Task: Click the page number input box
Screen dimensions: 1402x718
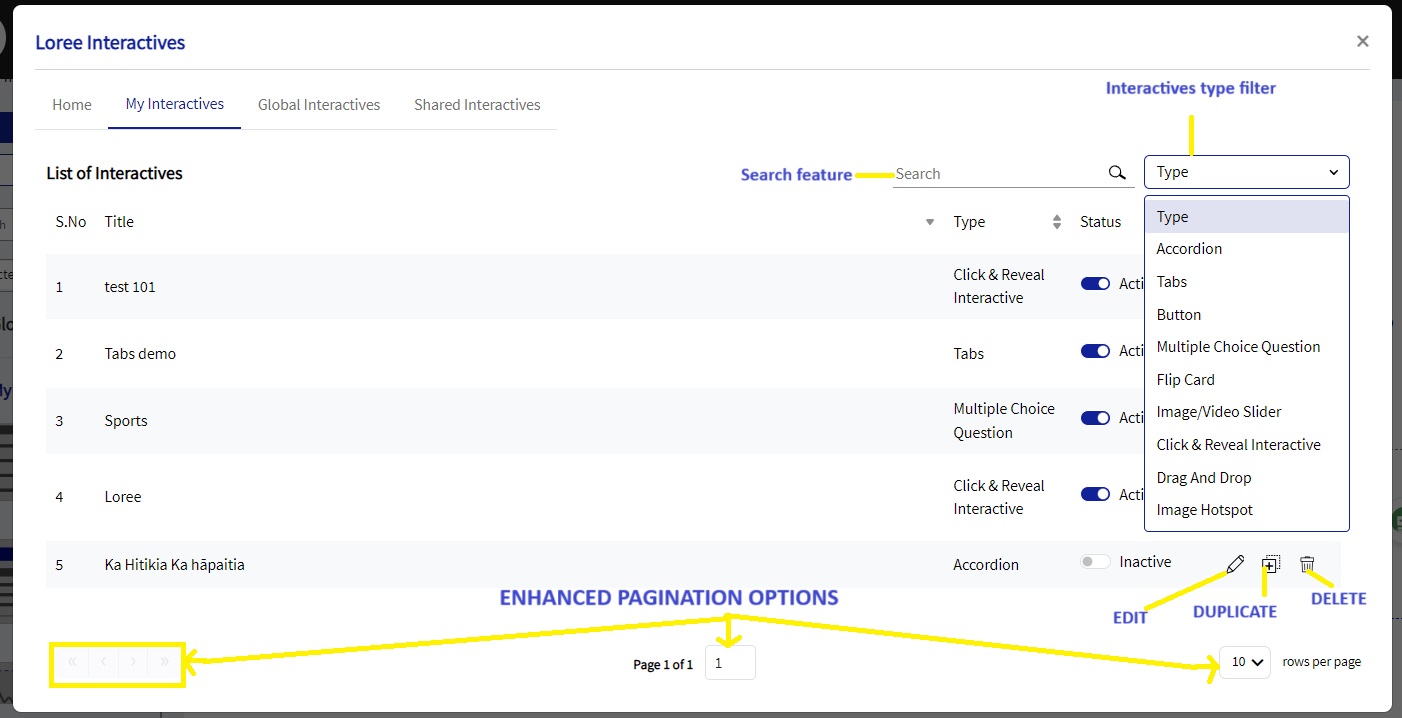Action: coord(730,663)
